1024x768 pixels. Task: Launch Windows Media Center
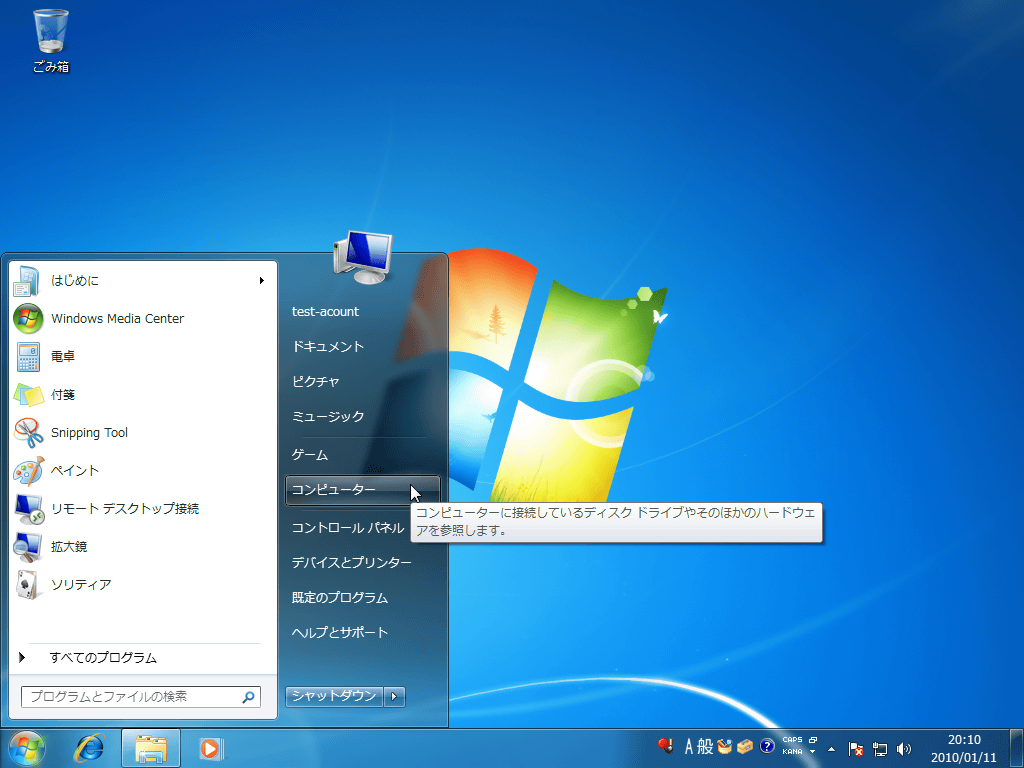pos(140,319)
